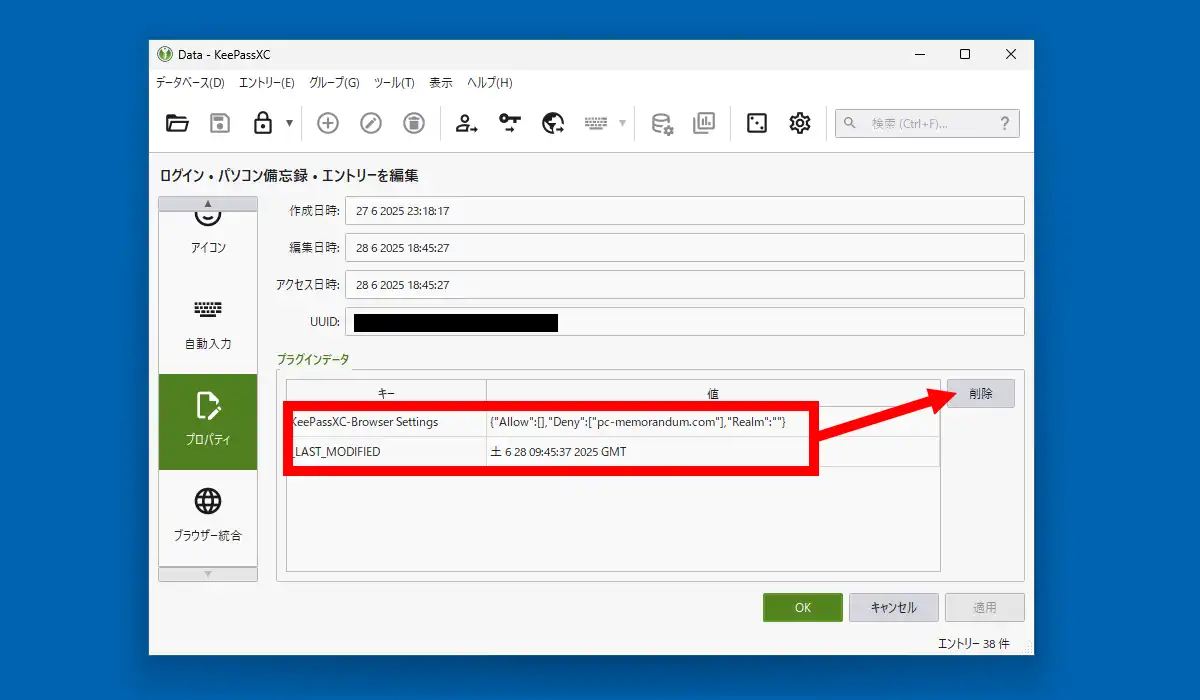Focus the 検索 search field

pos(927,123)
